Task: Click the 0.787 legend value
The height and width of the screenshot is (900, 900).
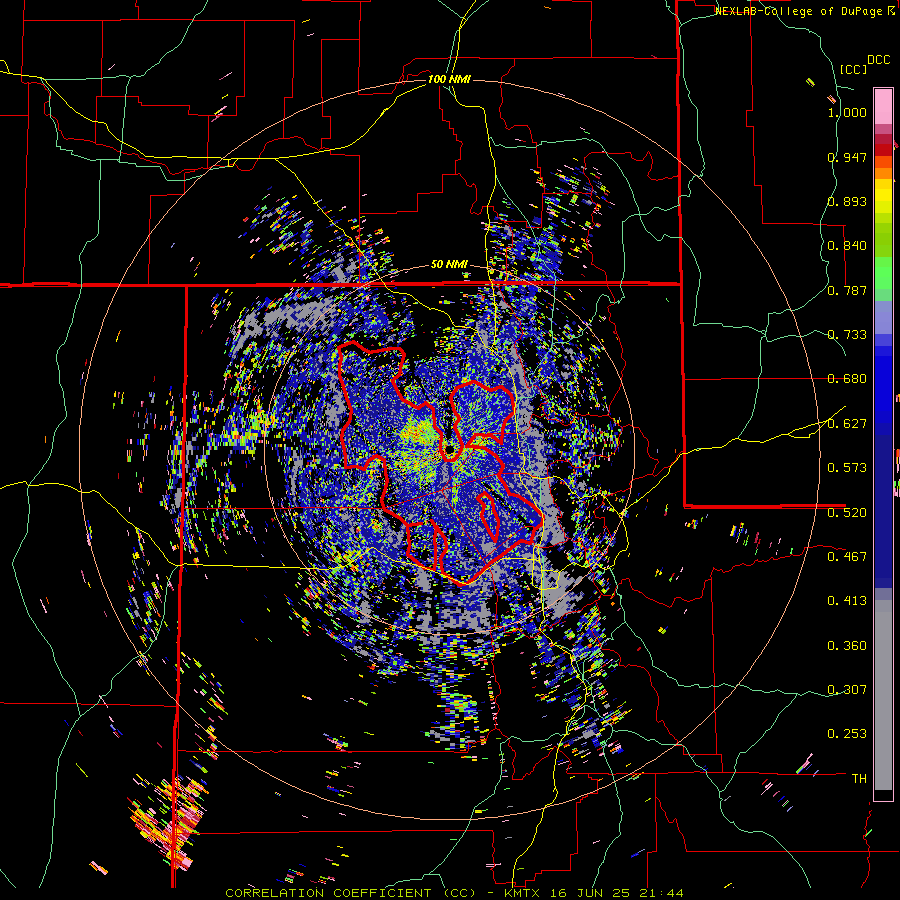Action: tap(847, 290)
